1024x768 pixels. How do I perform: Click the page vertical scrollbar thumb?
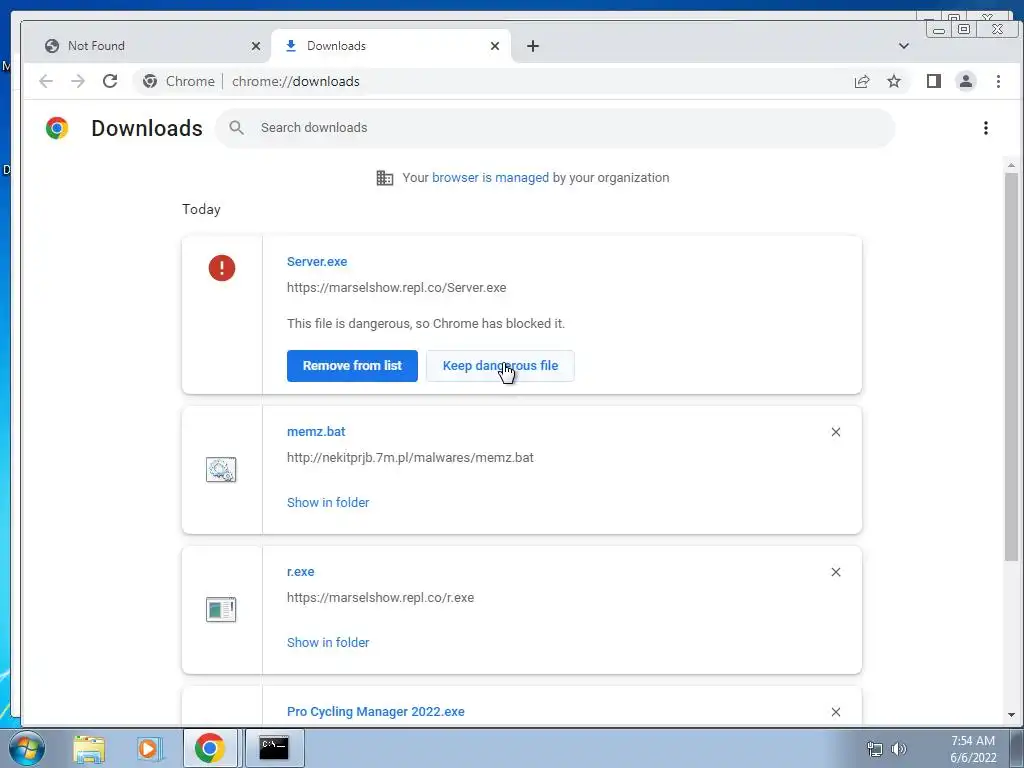1012,367
